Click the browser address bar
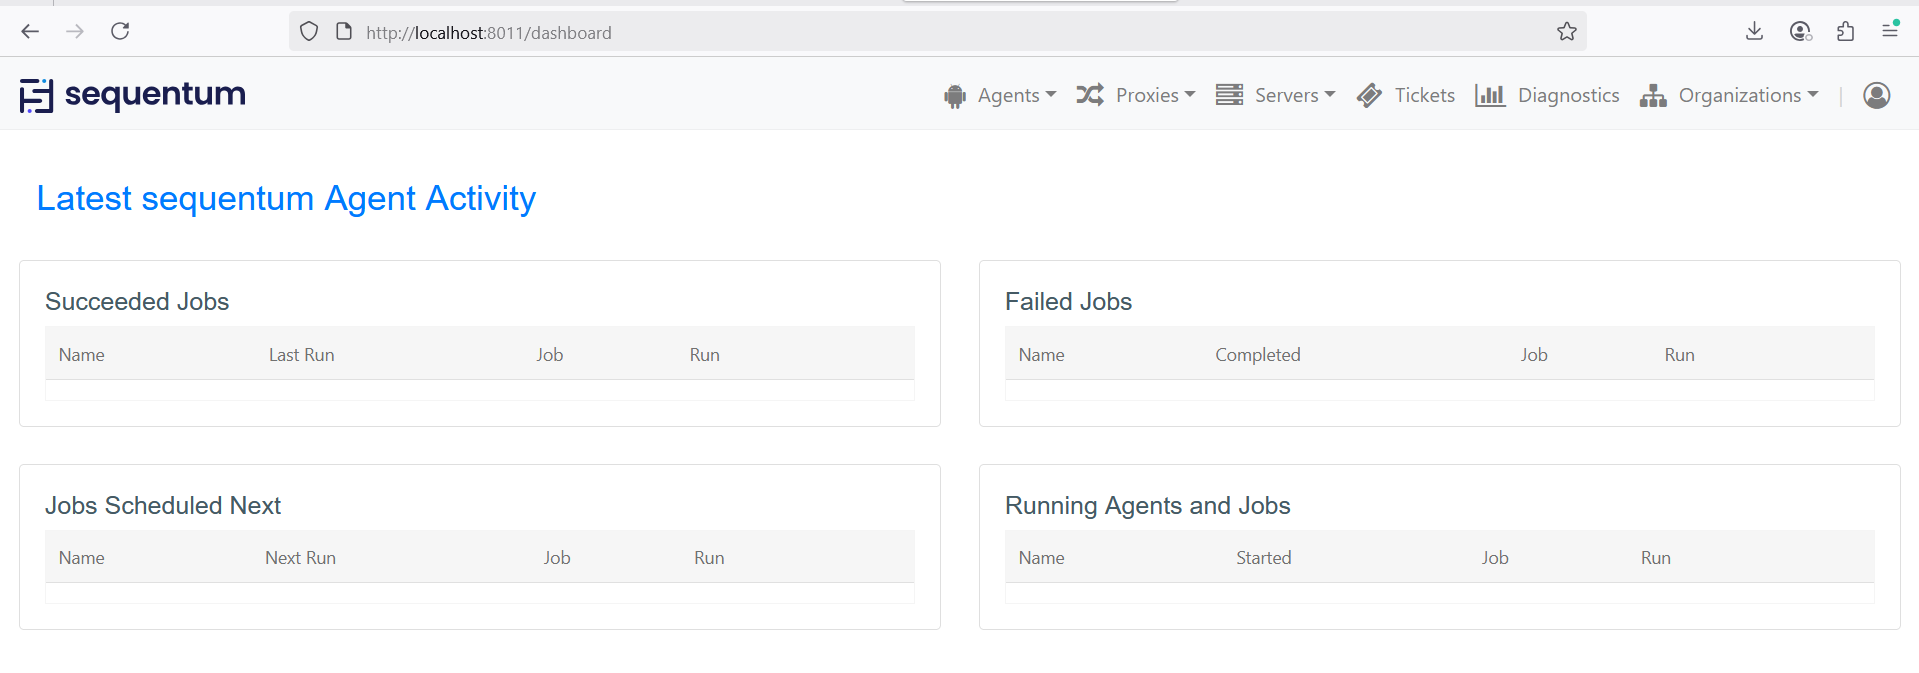 [900, 32]
